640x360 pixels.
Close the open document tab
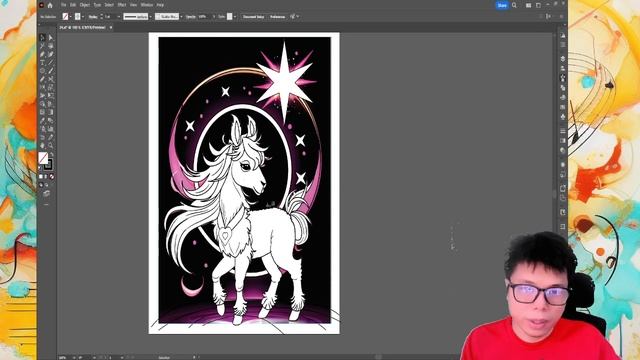coord(111,27)
